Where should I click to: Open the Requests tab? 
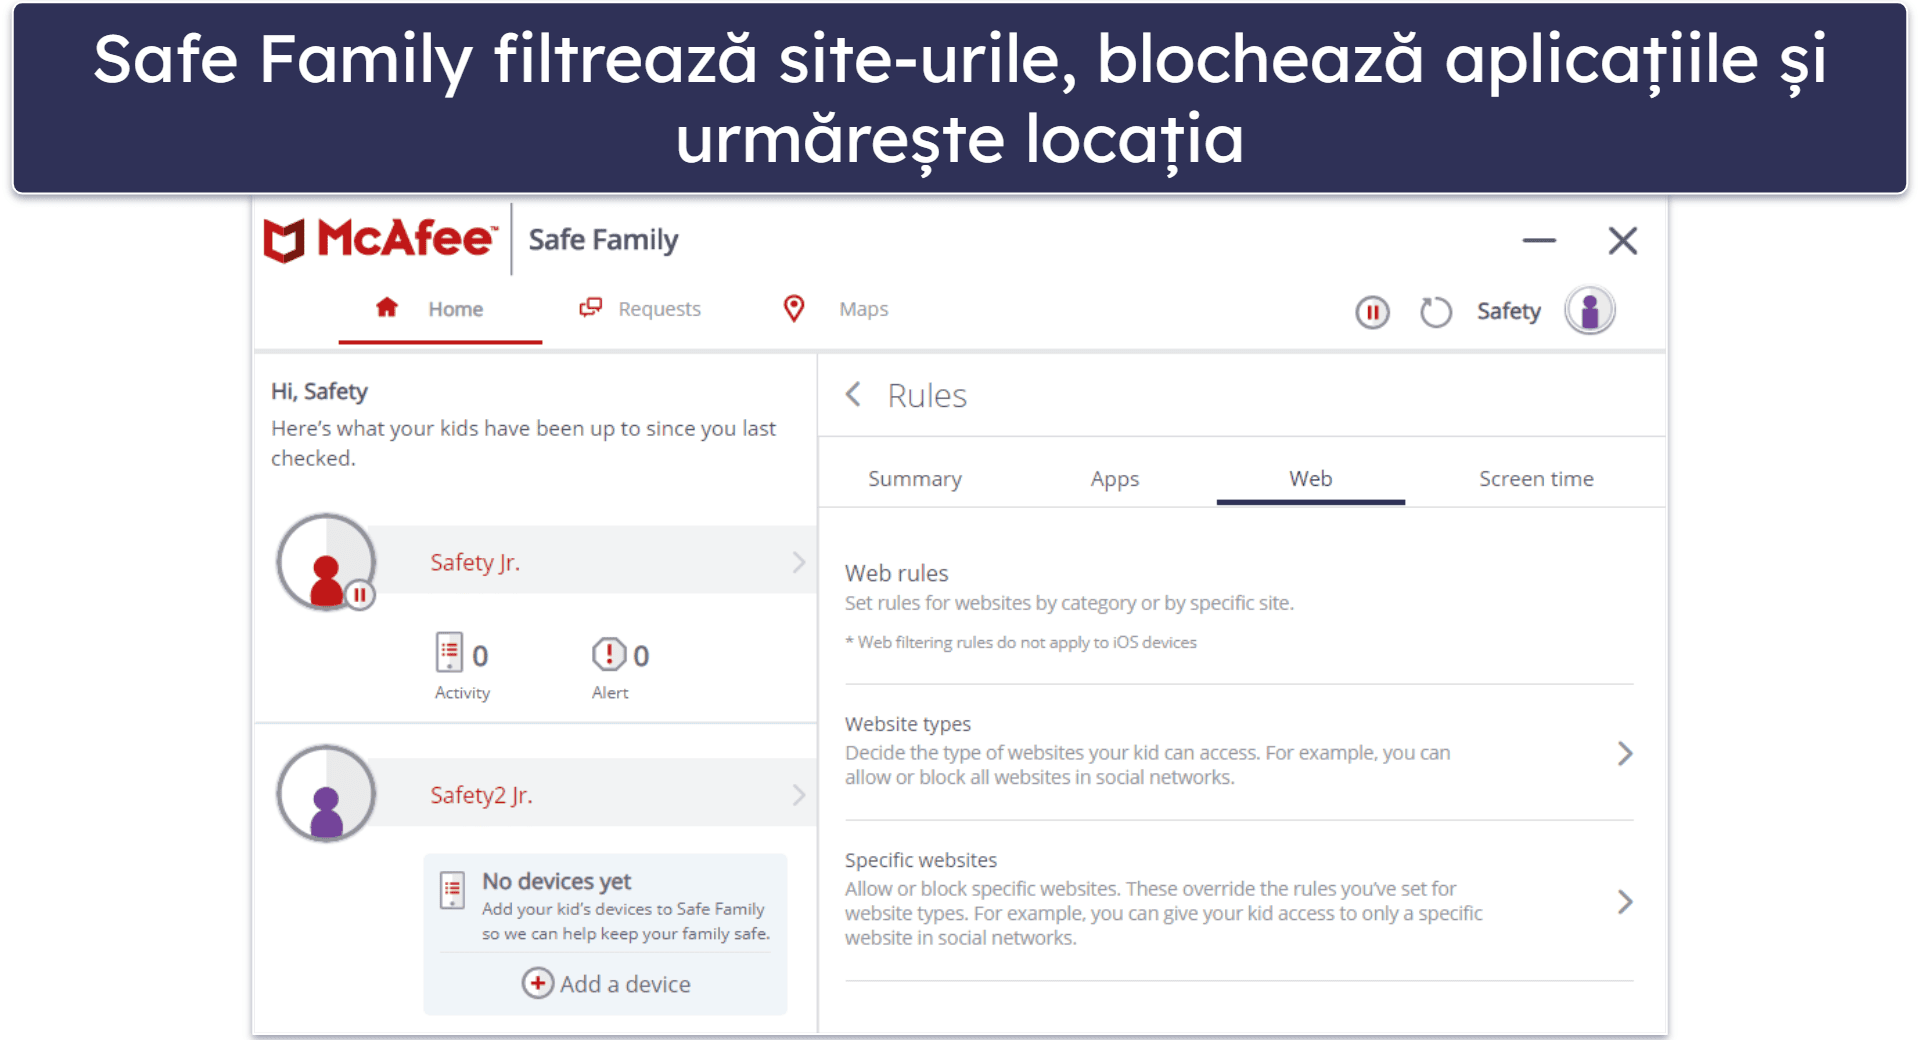tap(640, 309)
